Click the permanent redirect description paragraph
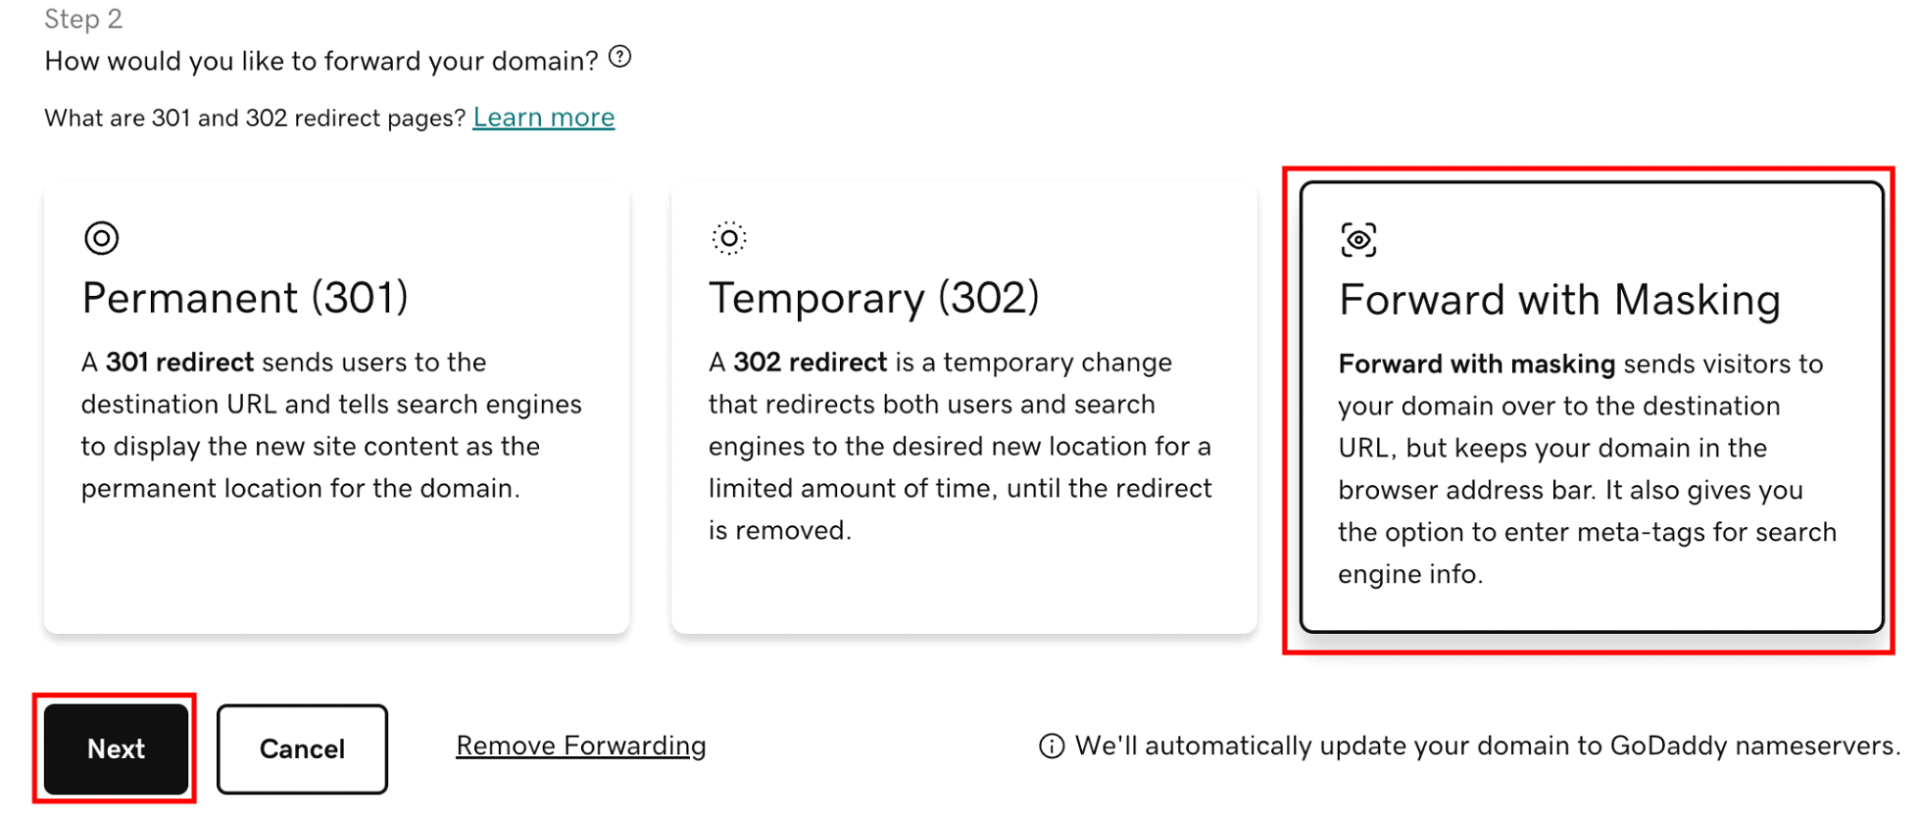 click(x=330, y=425)
